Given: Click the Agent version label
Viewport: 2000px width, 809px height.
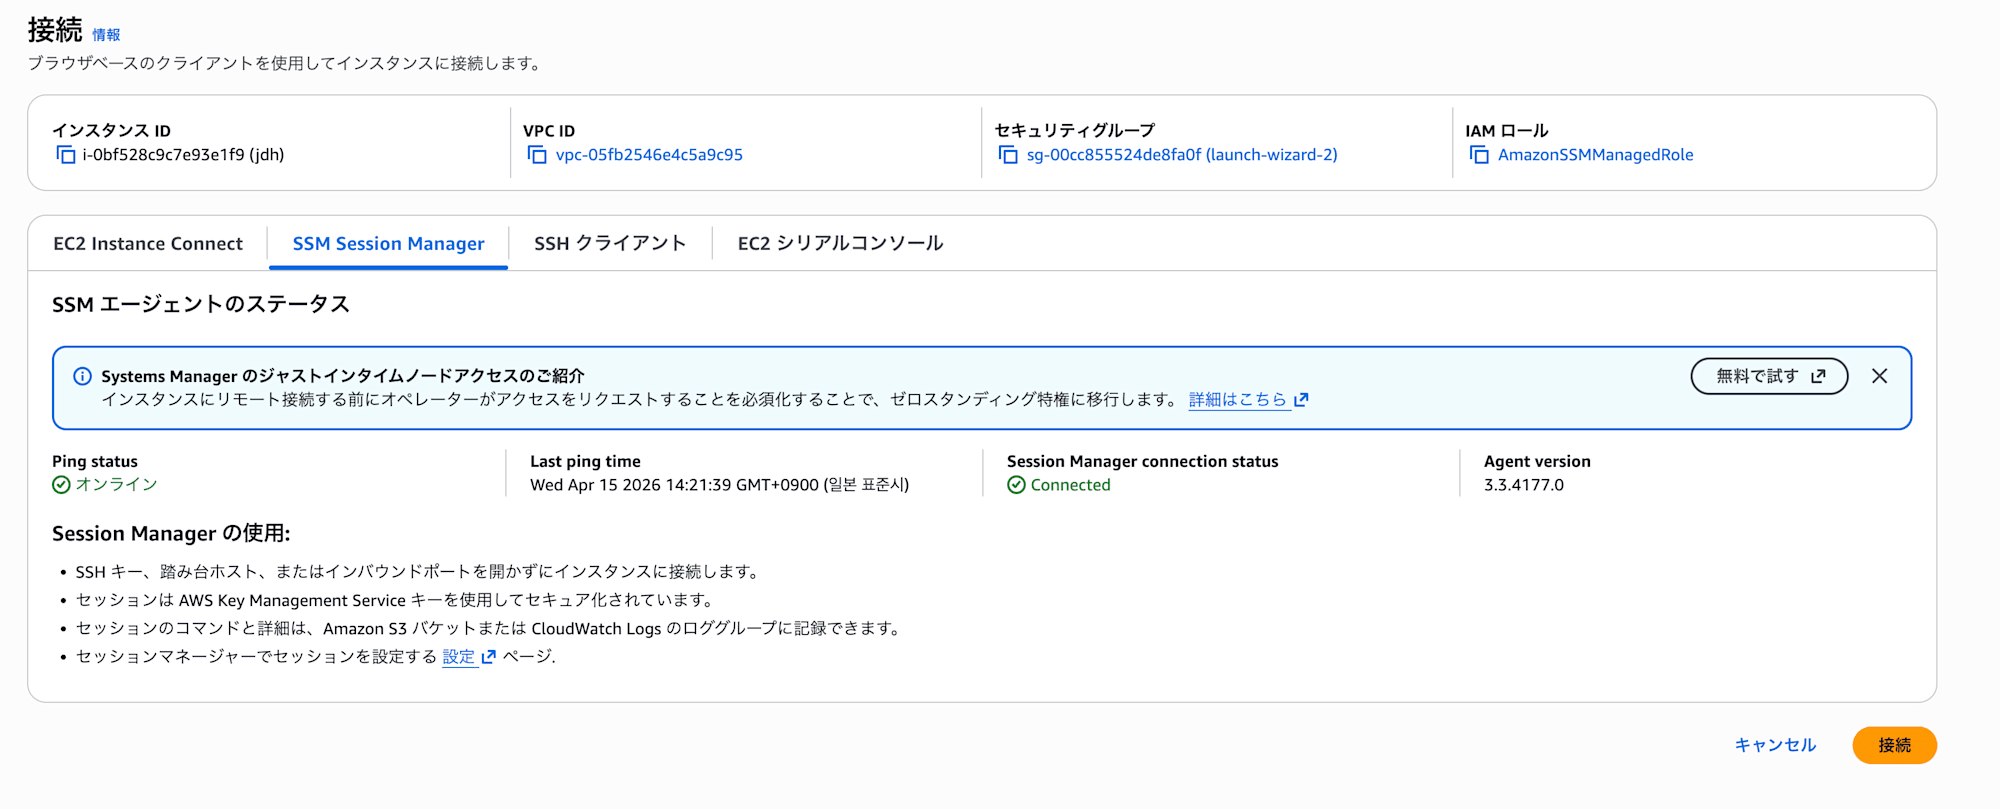Looking at the screenshot, I should pyautogui.click(x=1537, y=462).
